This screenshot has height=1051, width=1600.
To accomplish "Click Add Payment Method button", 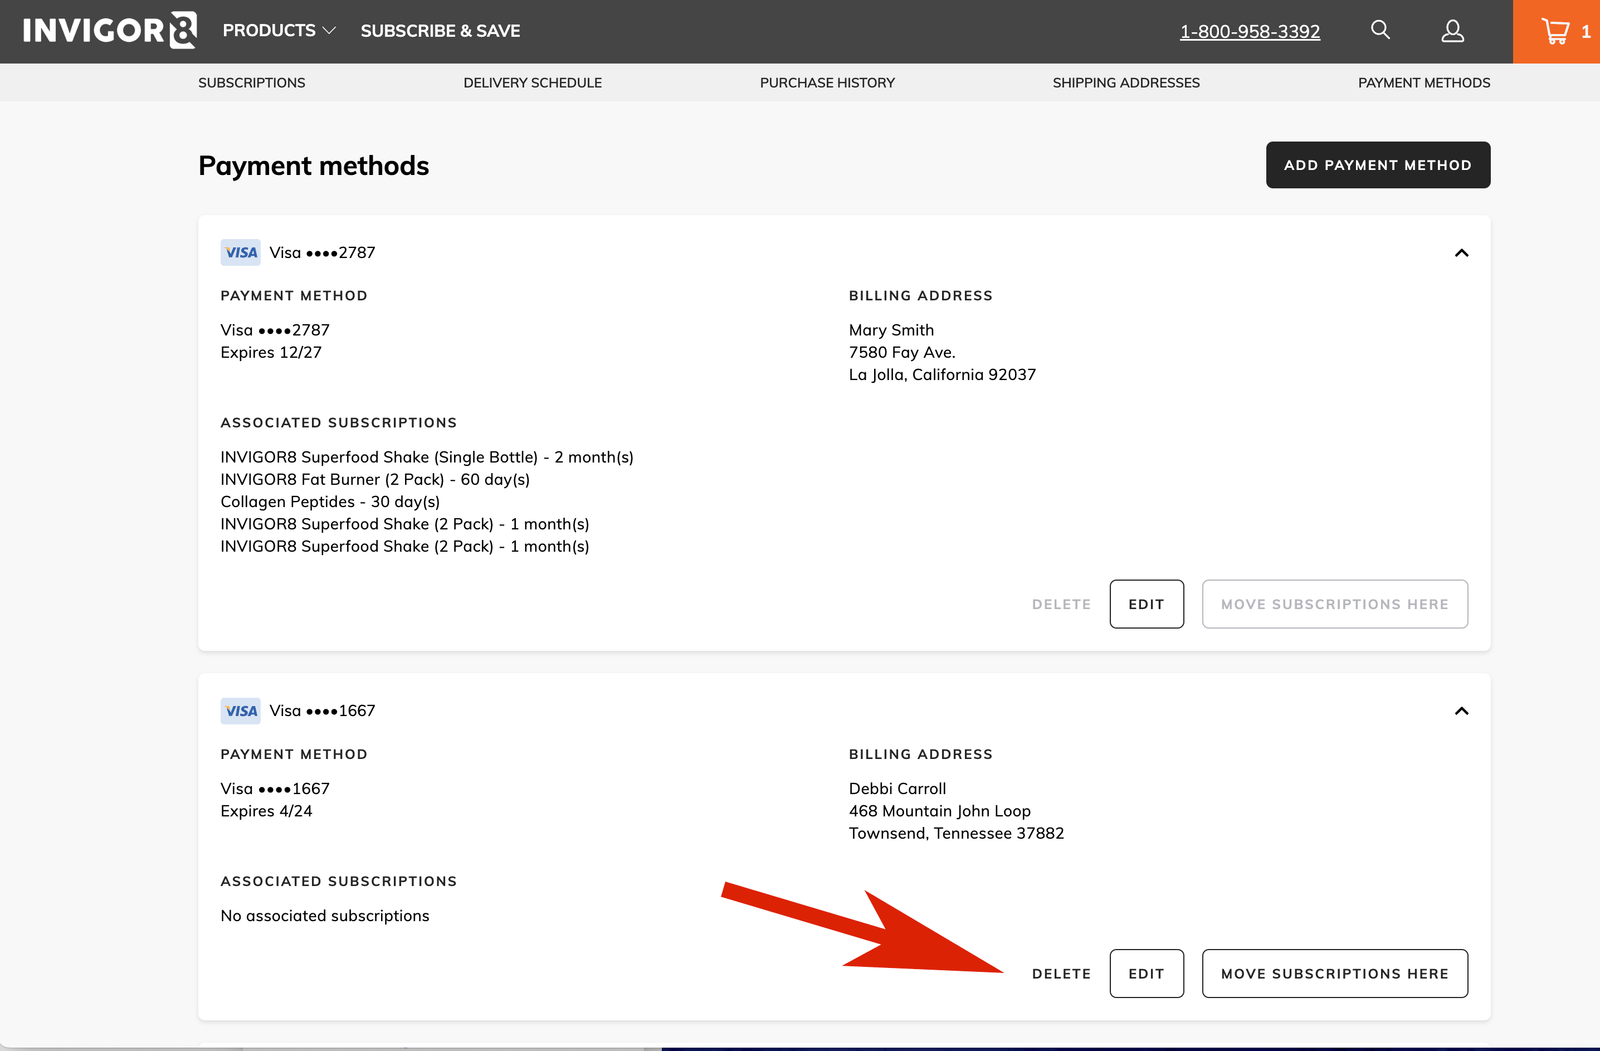I will pyautogui.click(x=1377, y=165).
